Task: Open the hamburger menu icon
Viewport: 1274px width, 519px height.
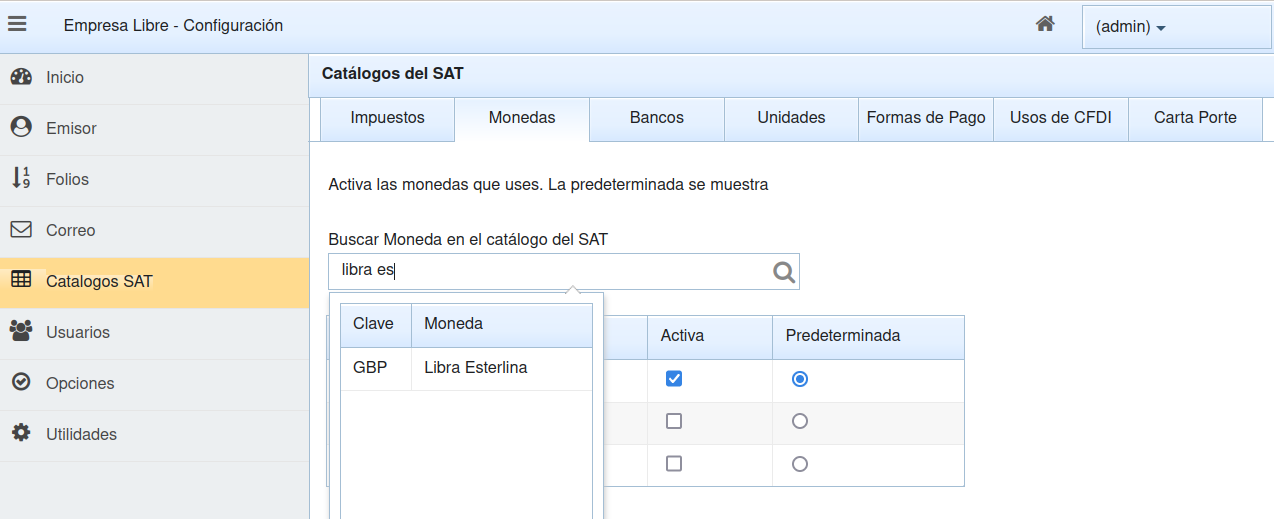Action: (17, 25)
